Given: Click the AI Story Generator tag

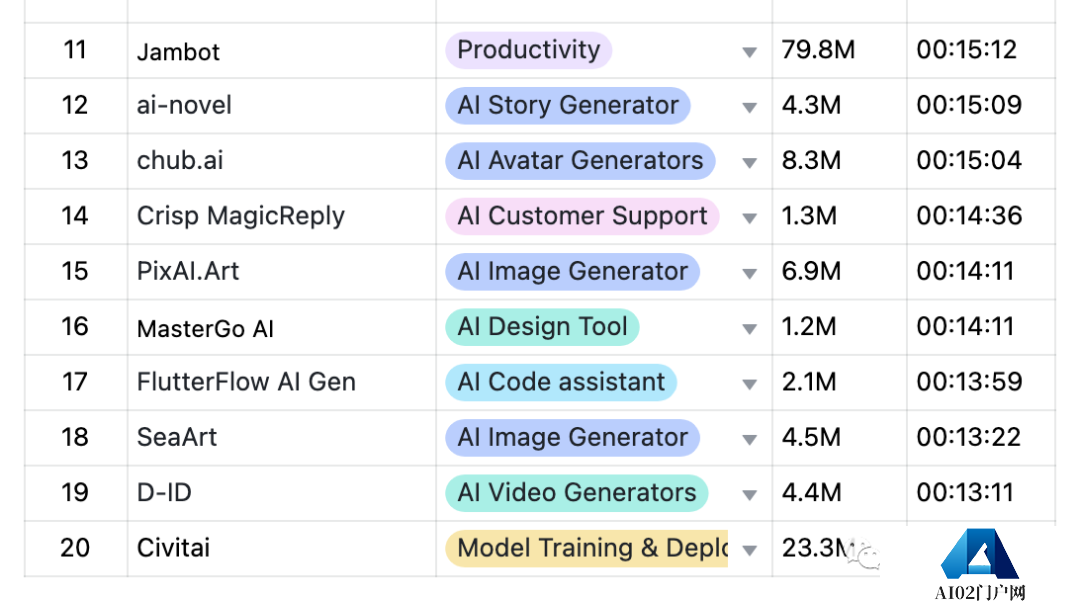Looking at the screenshot, I should click(568, 105).
